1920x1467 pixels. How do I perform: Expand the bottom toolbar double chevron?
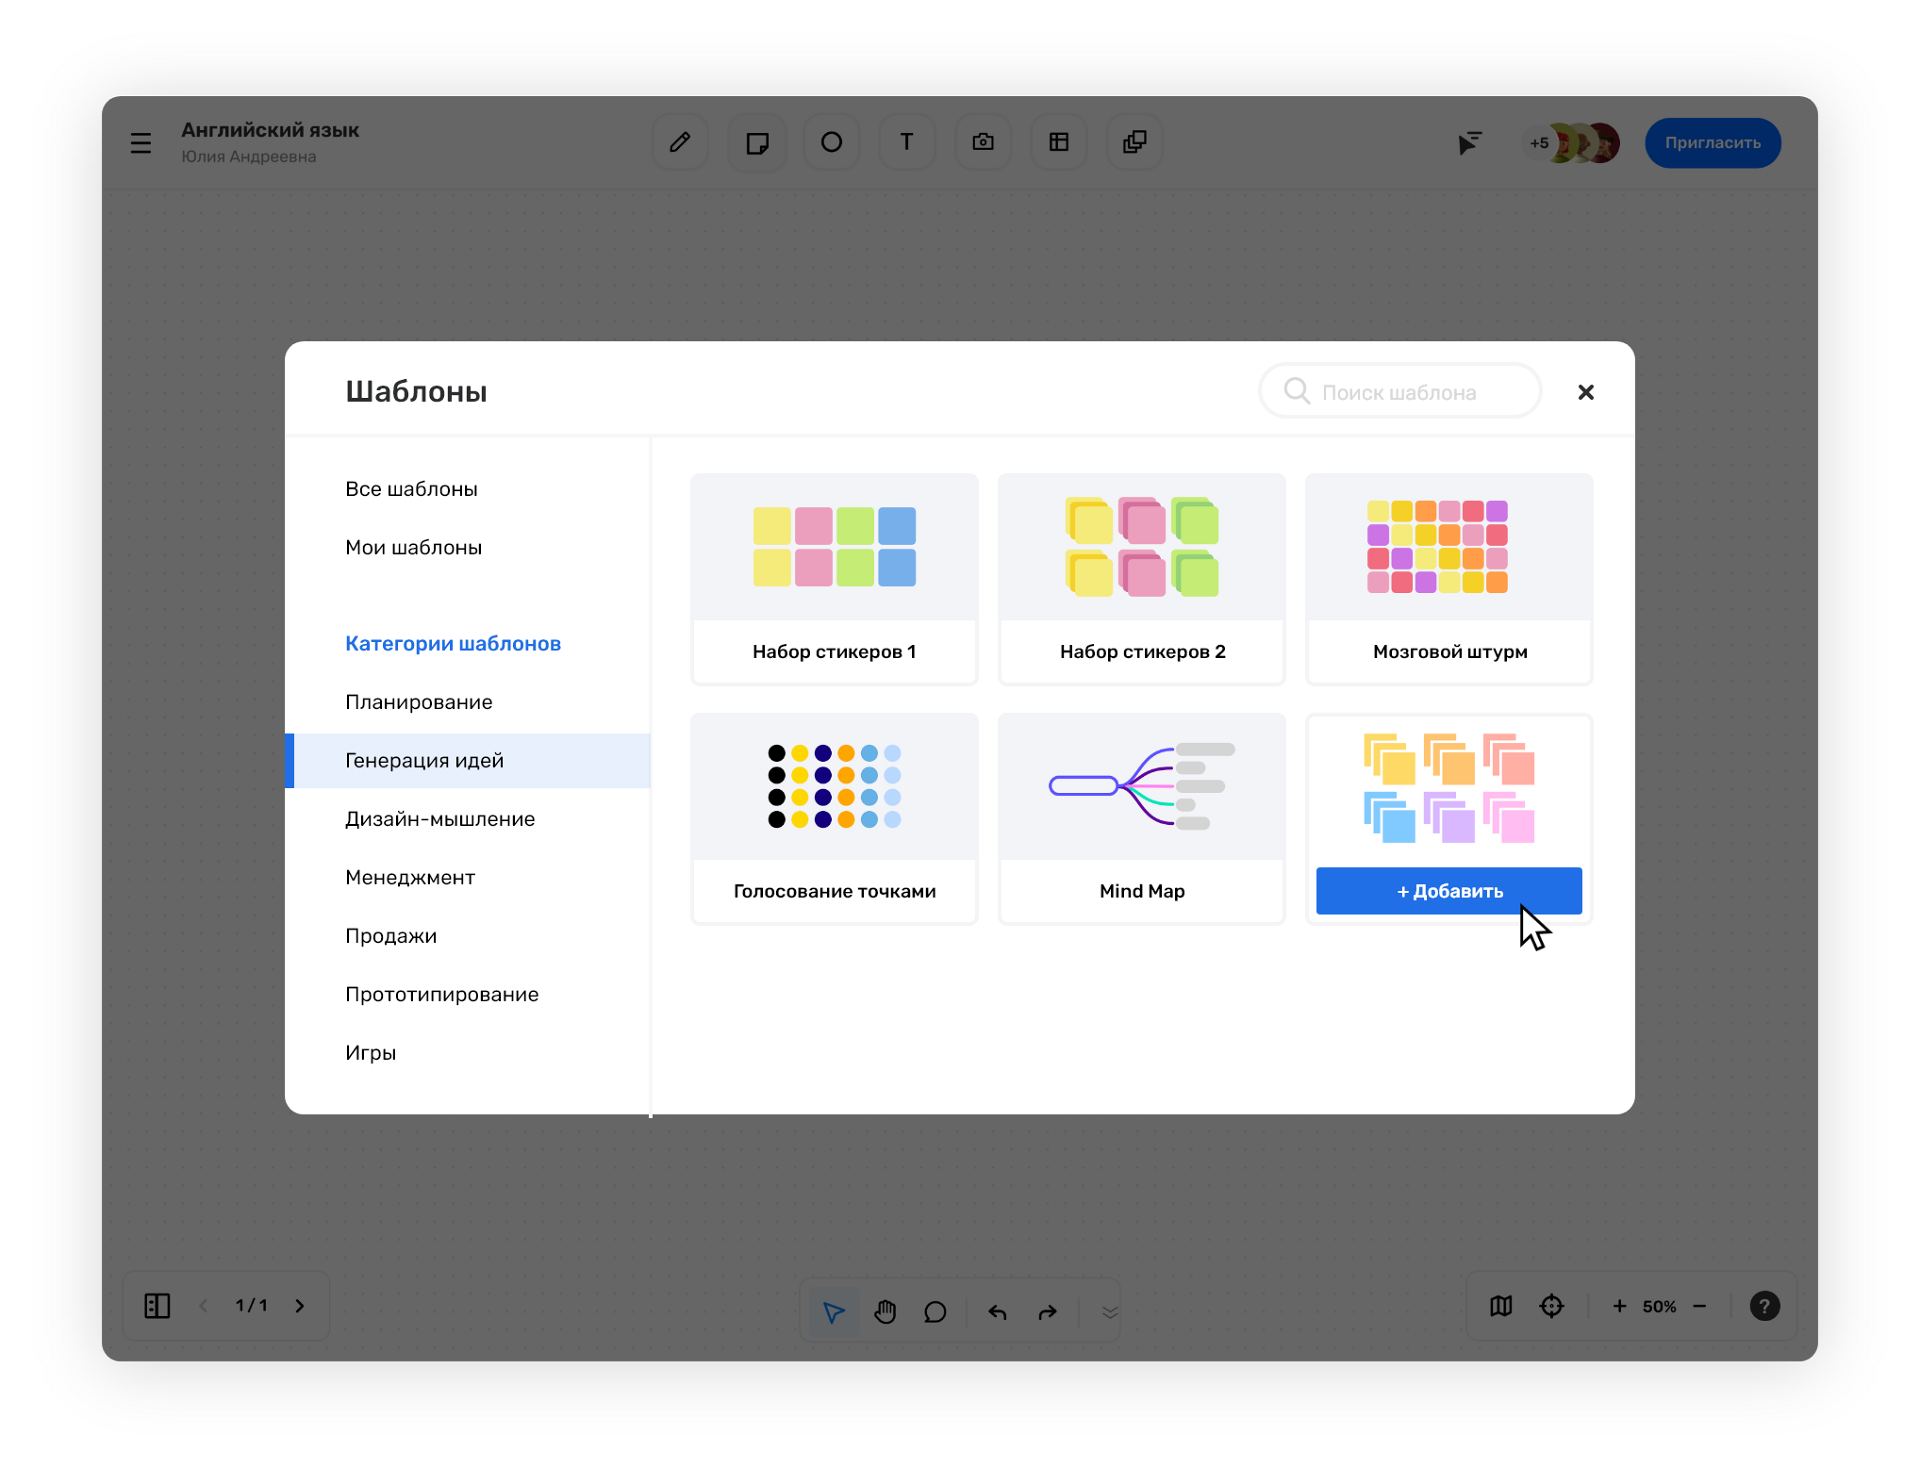point(1109,1312)
